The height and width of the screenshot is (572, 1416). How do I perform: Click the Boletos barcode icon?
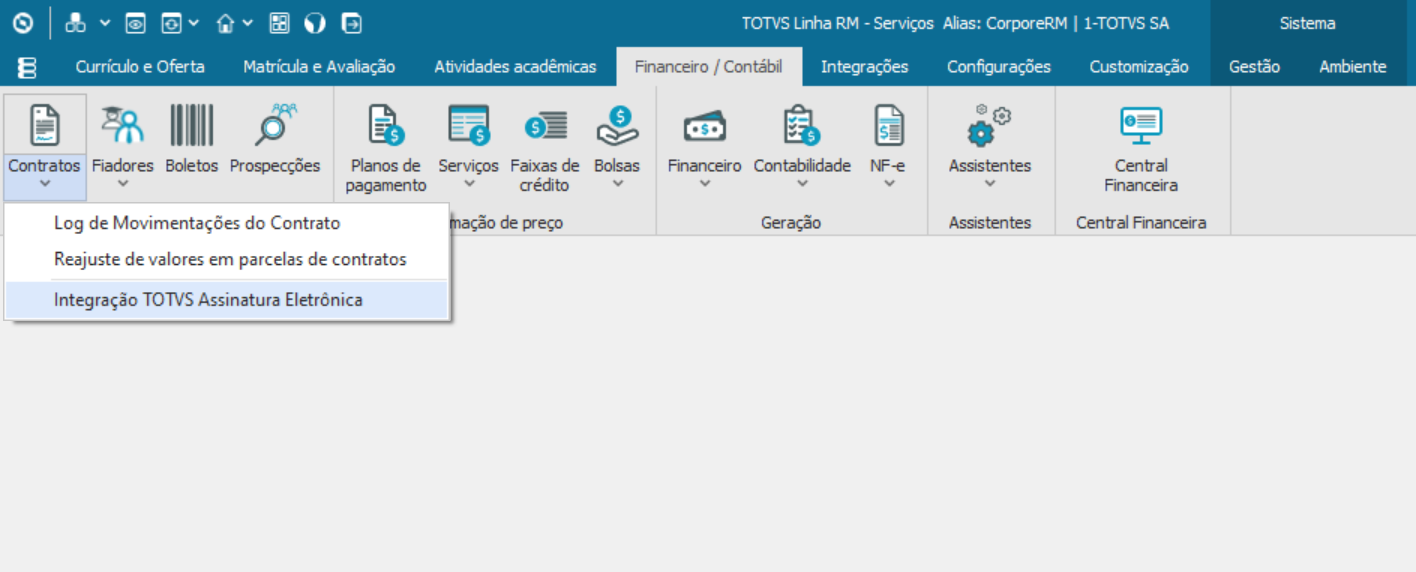click(192, 126)
